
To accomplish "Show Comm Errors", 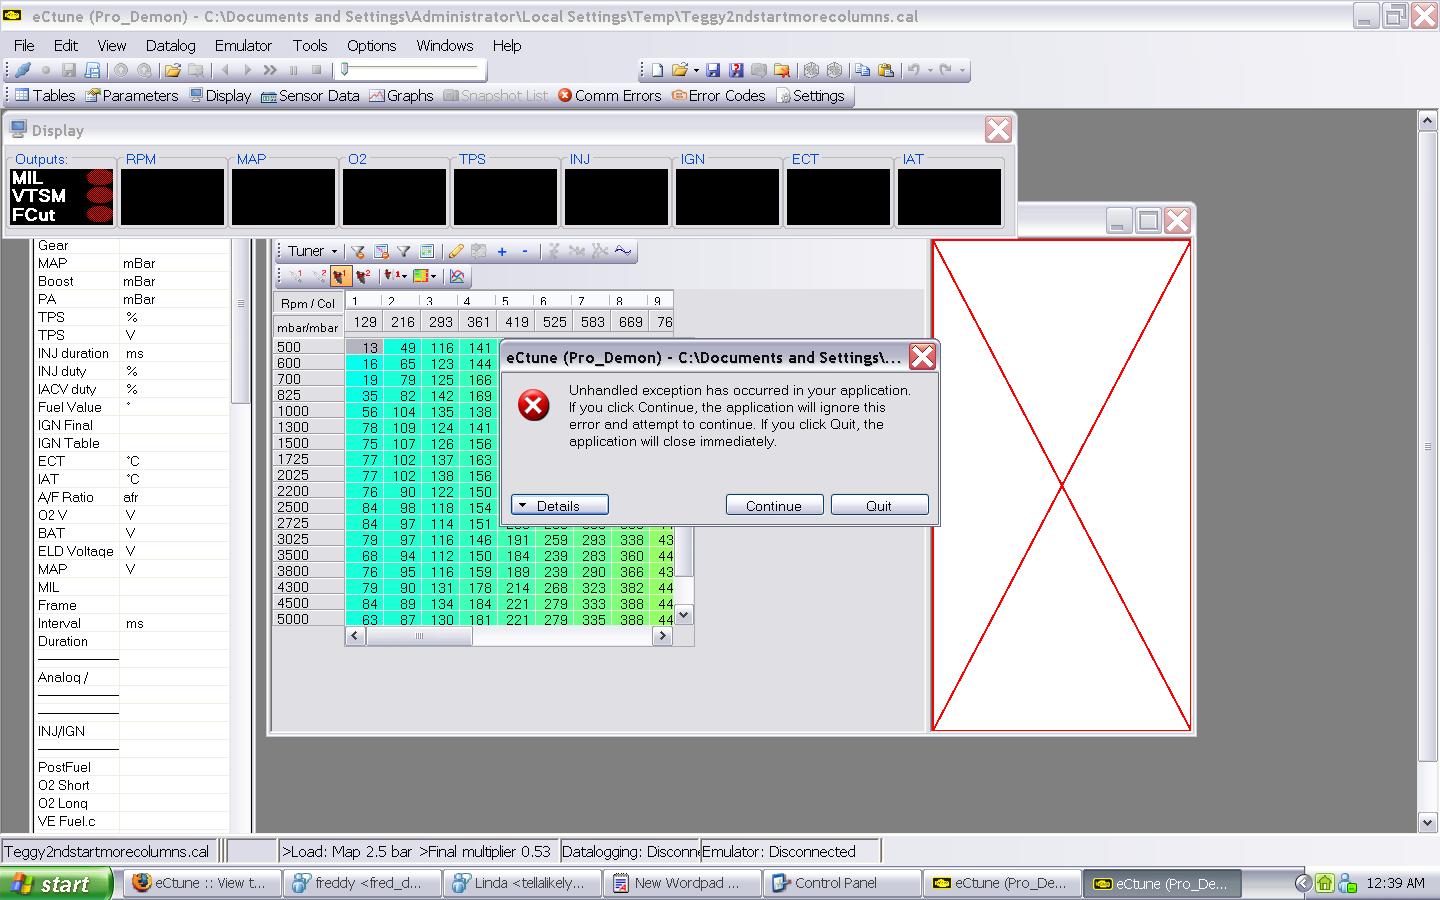I will [x=609, y=96].
